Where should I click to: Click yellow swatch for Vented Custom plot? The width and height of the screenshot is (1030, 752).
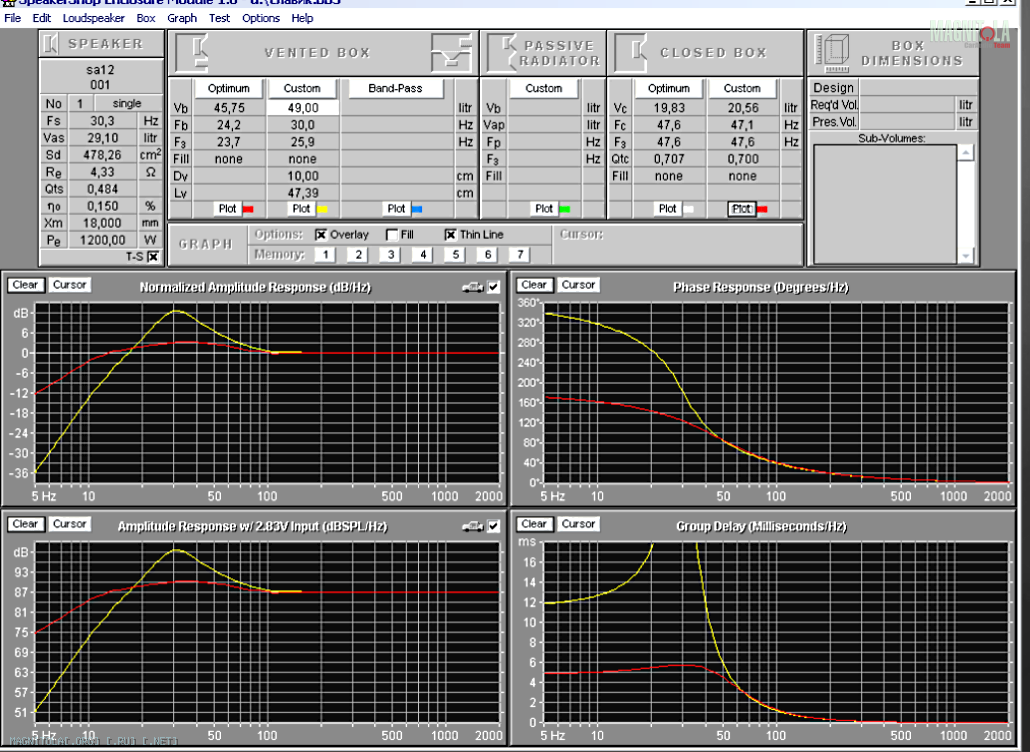(322, 209)
